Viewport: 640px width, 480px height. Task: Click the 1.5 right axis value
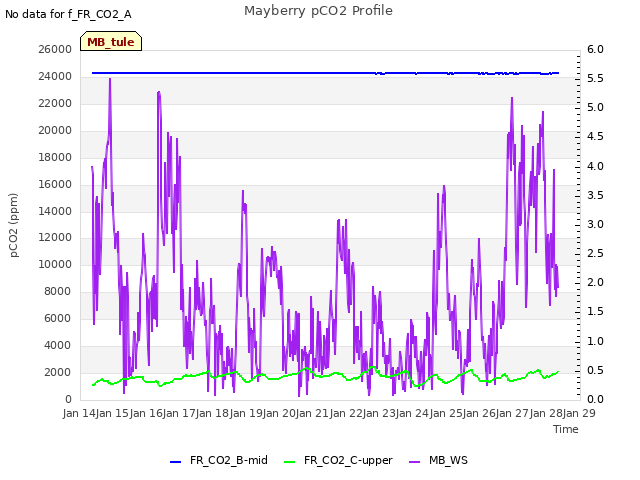[596, 311]
